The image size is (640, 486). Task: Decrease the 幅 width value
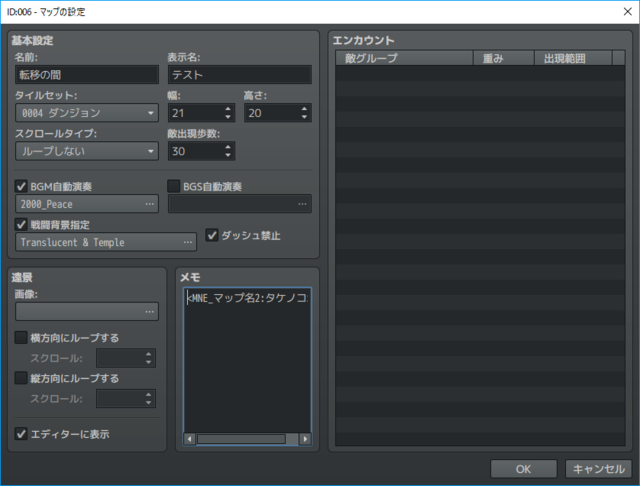[x=228, y=117]
